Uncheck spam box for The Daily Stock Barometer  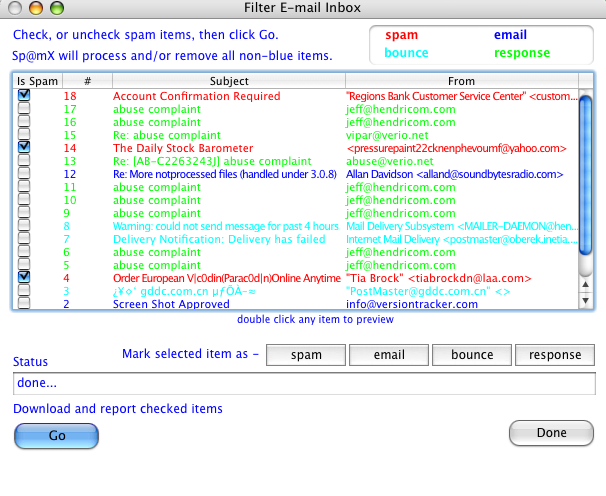(24, 147)
